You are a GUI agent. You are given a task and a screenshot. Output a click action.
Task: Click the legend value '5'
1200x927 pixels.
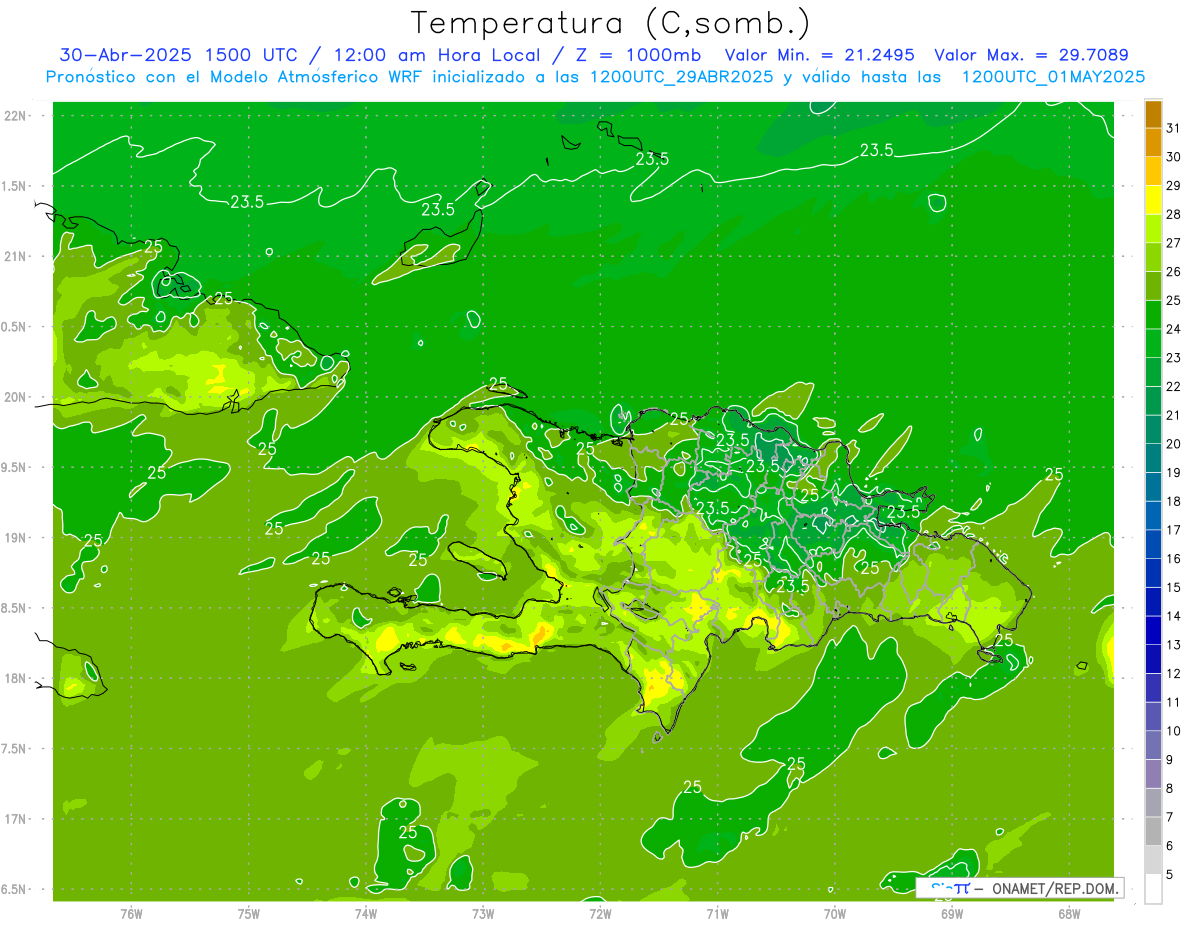point(1170,875)
